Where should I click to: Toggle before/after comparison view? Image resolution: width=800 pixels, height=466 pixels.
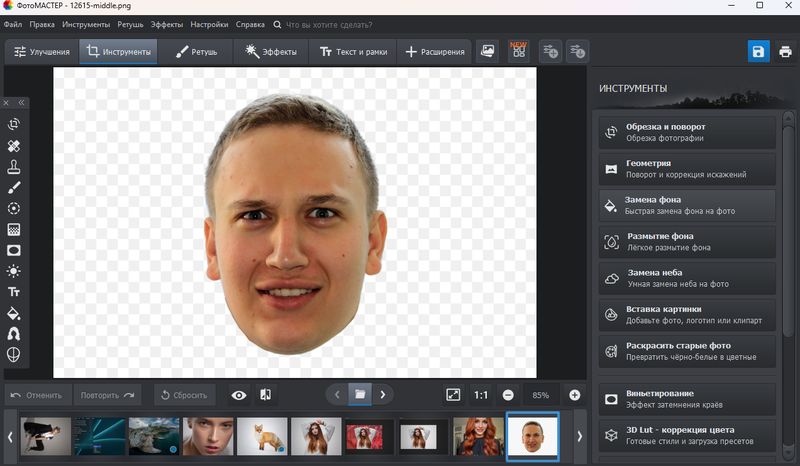click(266, 395)
